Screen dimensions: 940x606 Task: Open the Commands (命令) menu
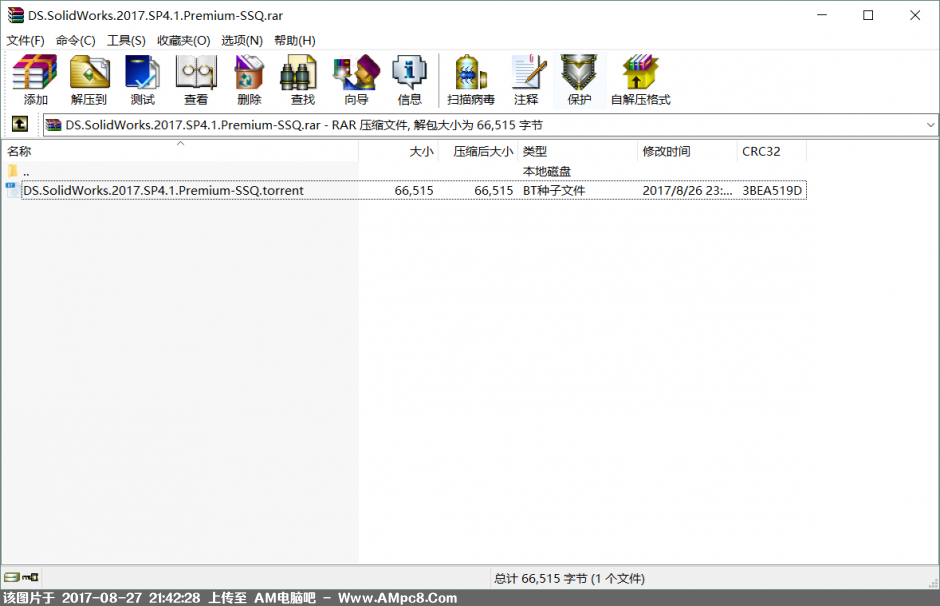pos(76,40)
